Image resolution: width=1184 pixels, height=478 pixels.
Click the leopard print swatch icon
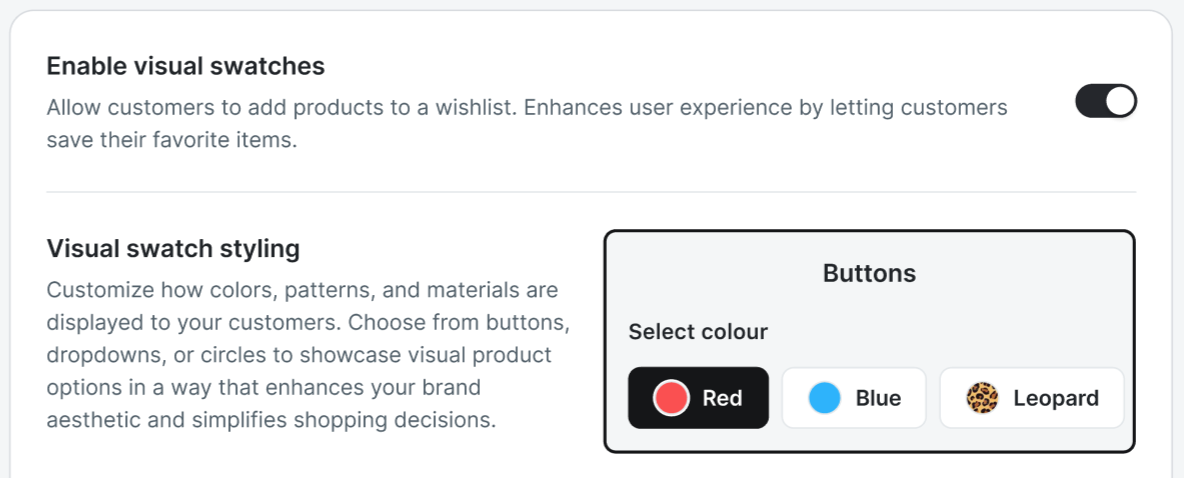tap(982, 398)
